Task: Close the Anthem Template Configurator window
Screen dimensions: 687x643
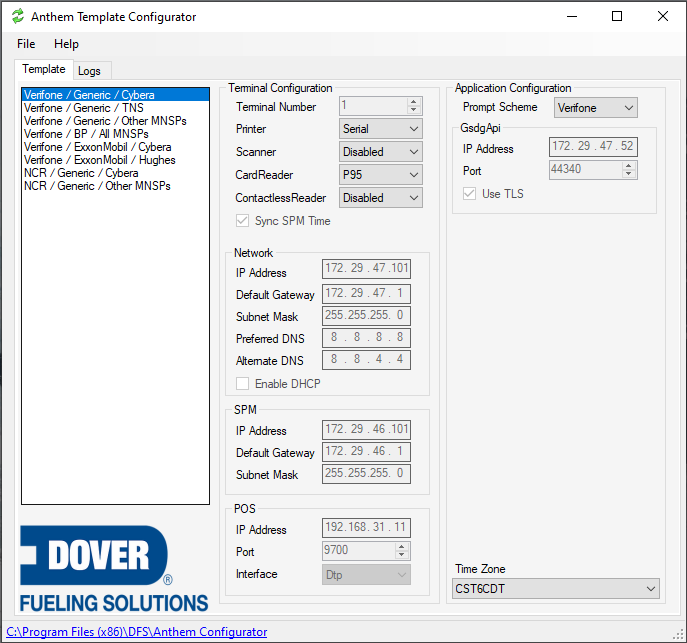Action: (x=662, y=17)
